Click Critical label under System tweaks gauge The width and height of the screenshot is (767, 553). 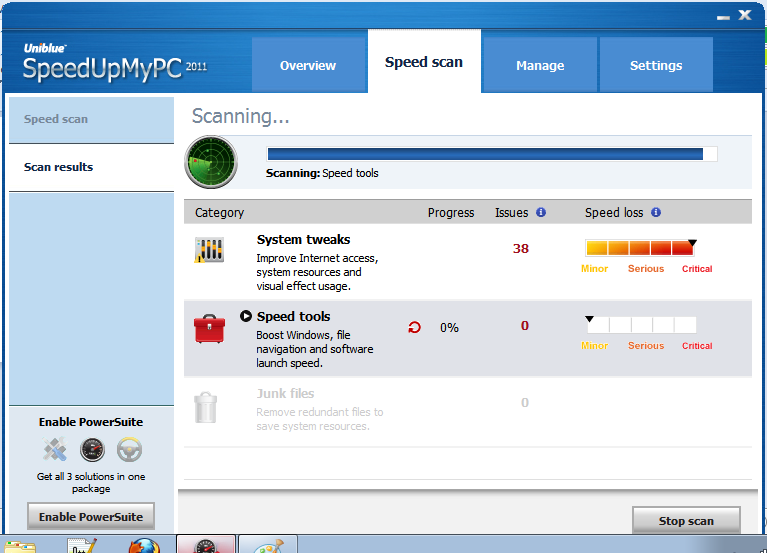697,268
